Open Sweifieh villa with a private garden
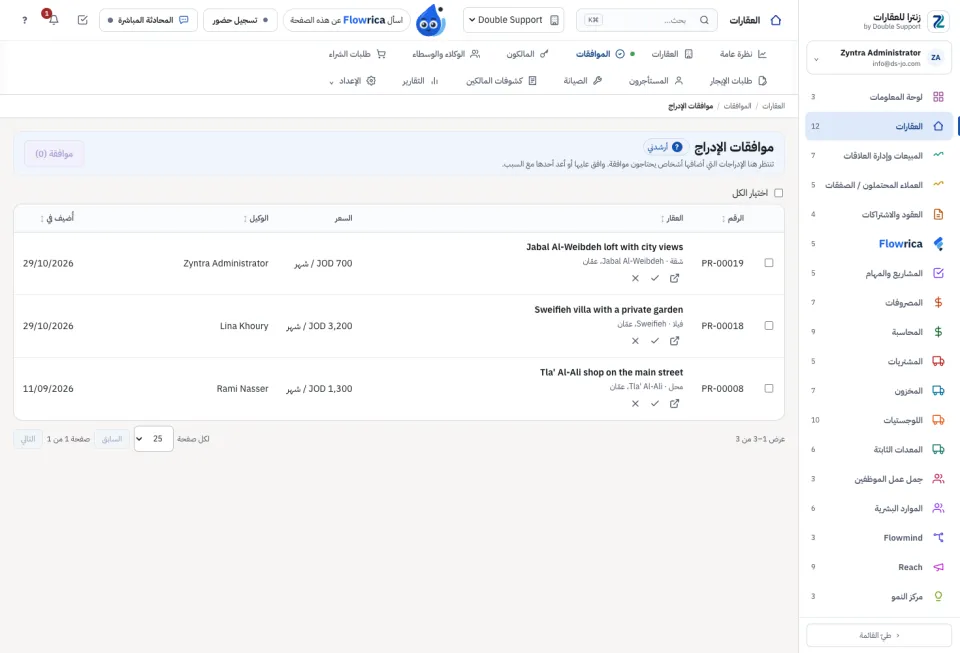This screenshot has width=960, height=653. click(x=609, y=310)
